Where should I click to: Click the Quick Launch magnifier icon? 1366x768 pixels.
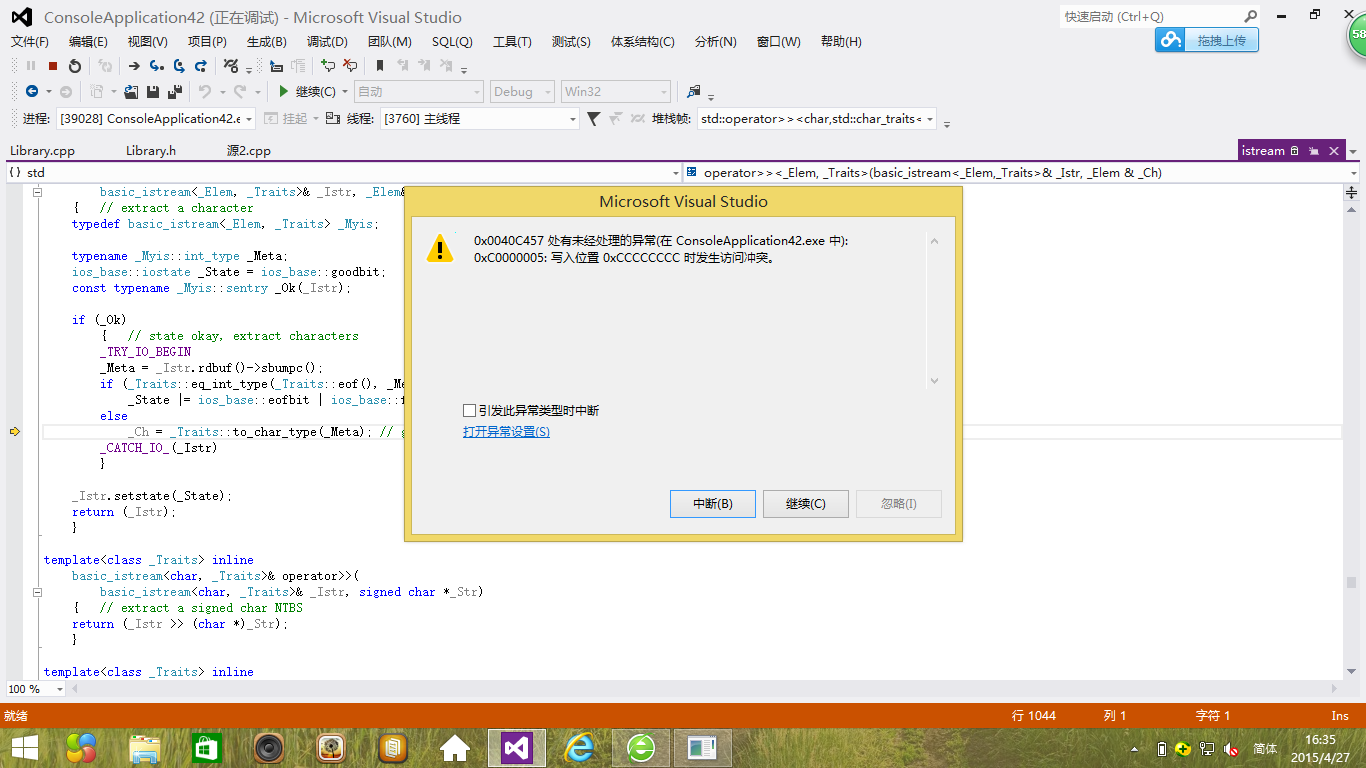tap(1250, 16)
